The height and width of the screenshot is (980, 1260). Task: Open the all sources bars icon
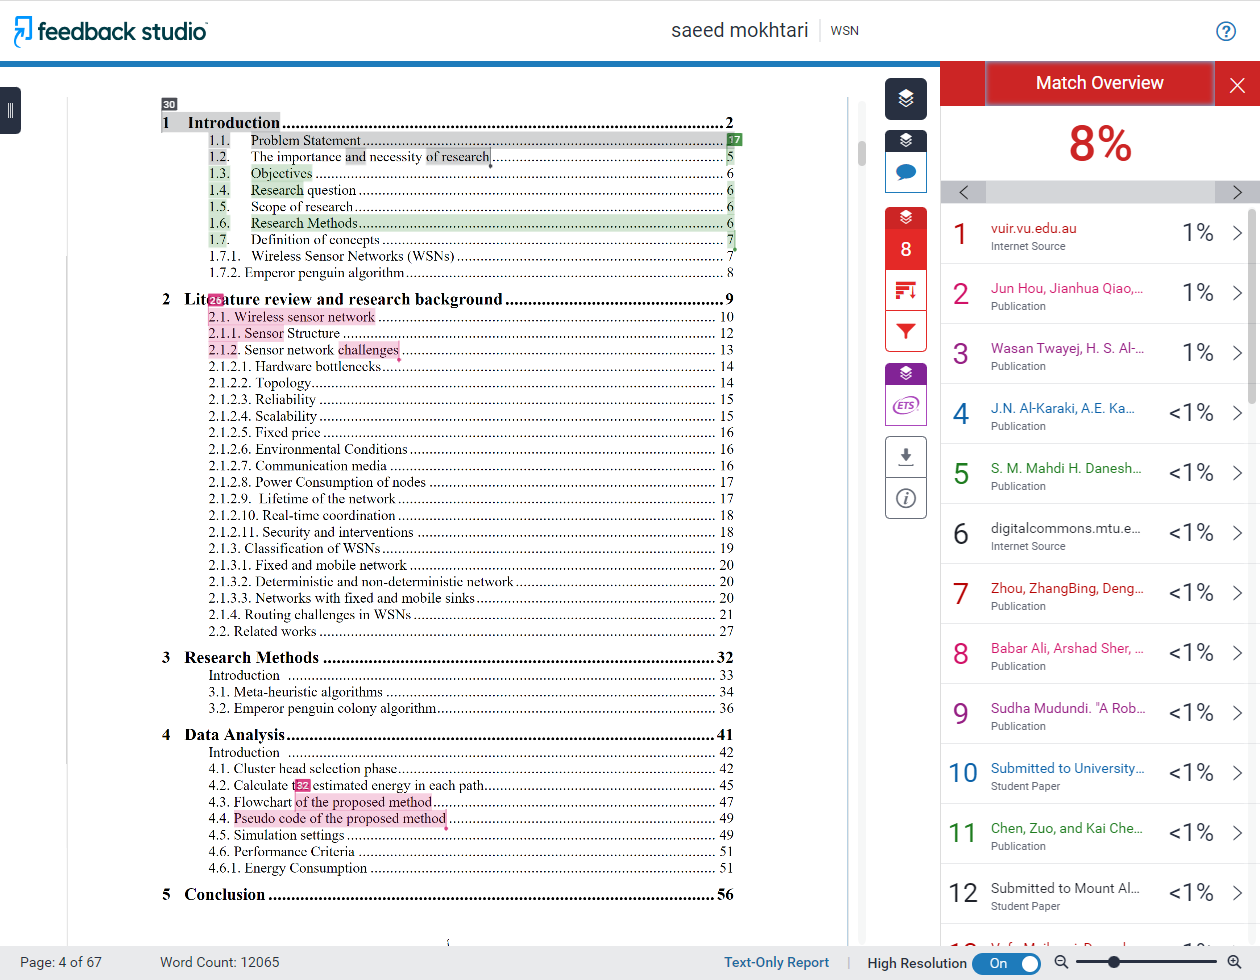905,291
